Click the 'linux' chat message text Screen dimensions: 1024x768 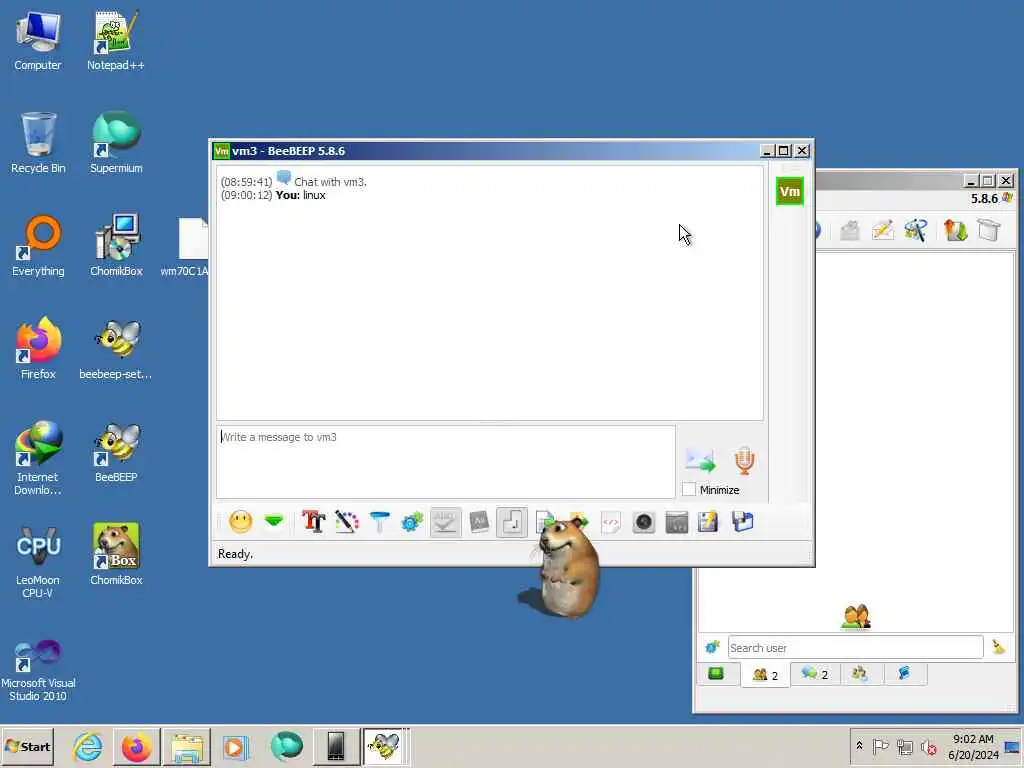pos(314,195)
